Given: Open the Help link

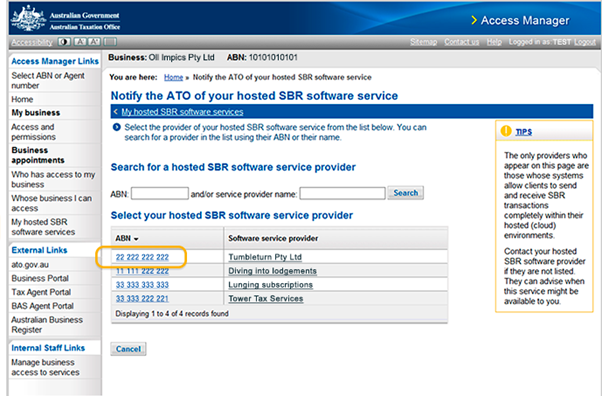Looking at the screenshot, I should pos(494,41).
